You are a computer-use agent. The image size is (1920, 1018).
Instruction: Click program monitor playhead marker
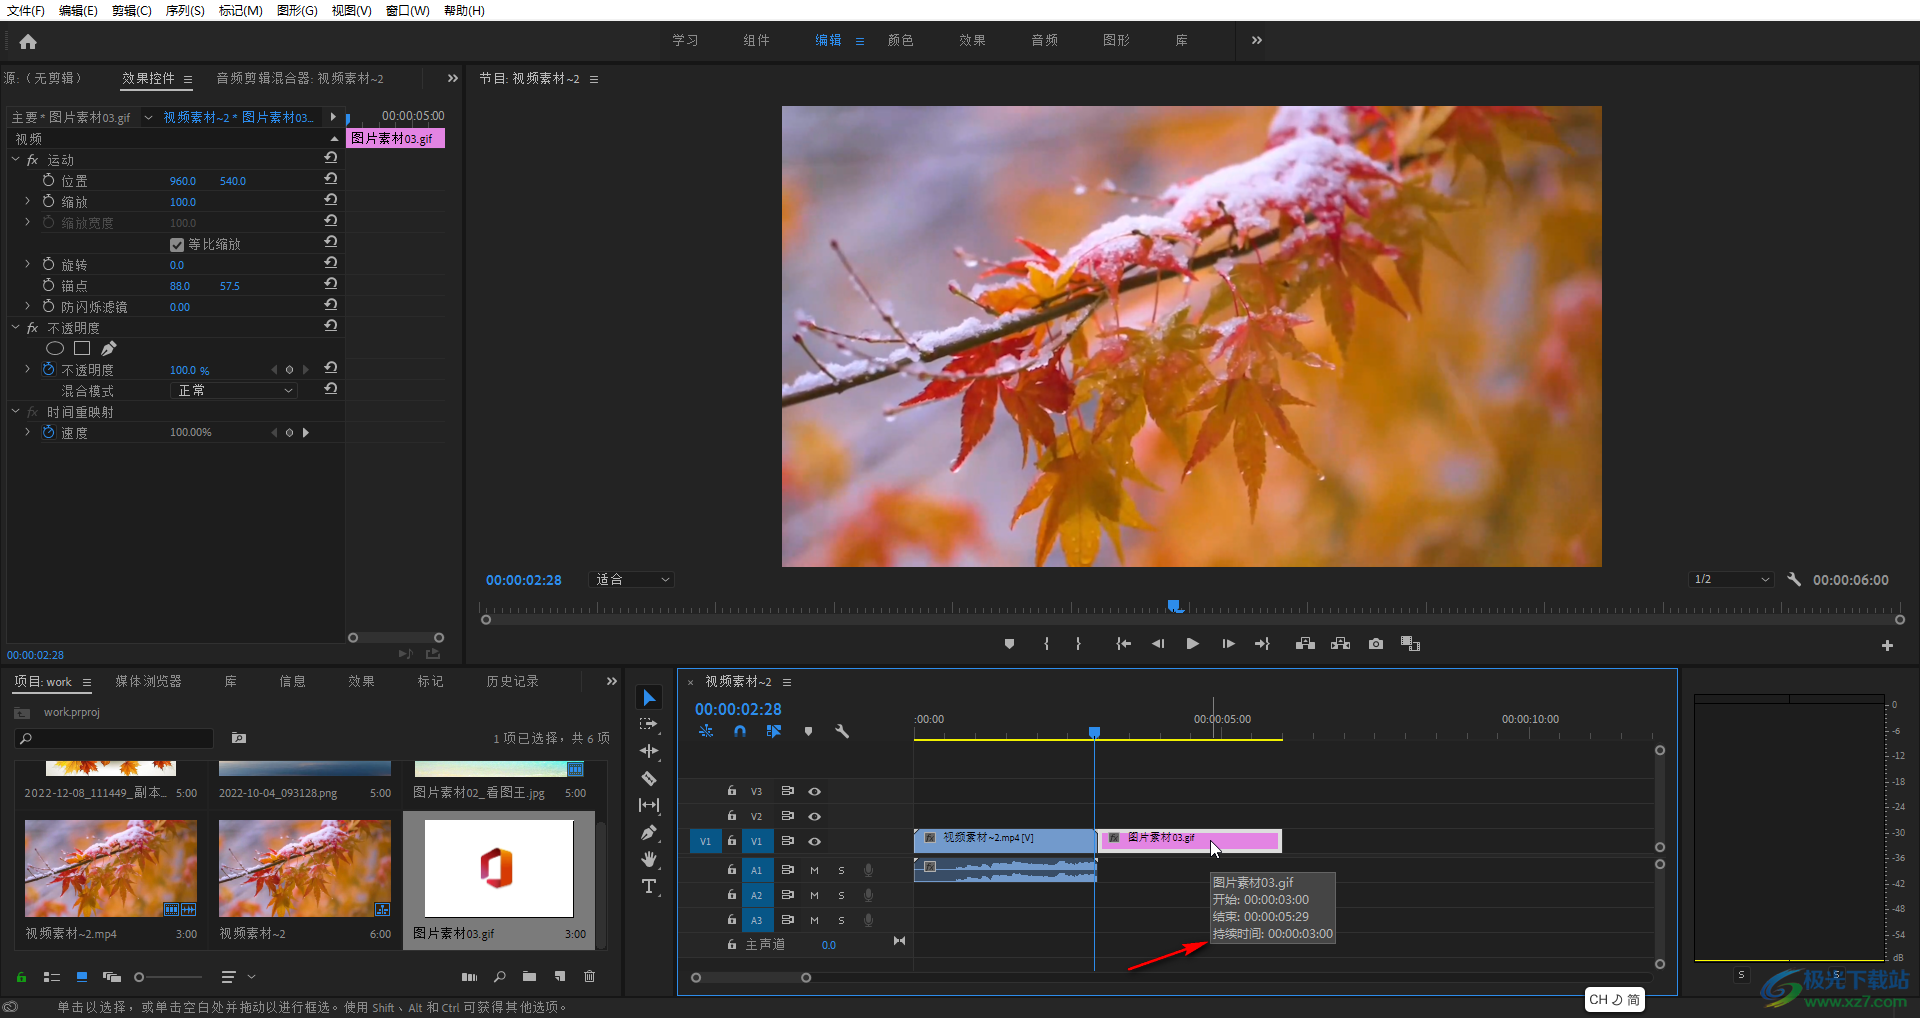point(1176,606)
